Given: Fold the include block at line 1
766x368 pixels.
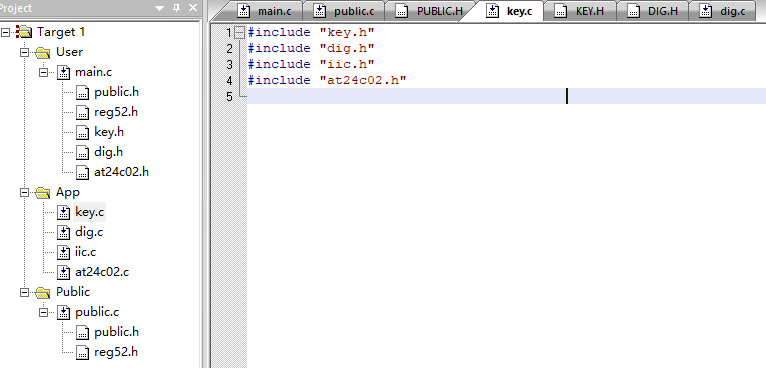Looking at the screenshot, I should pyautogui.click(x=239, y=33).
